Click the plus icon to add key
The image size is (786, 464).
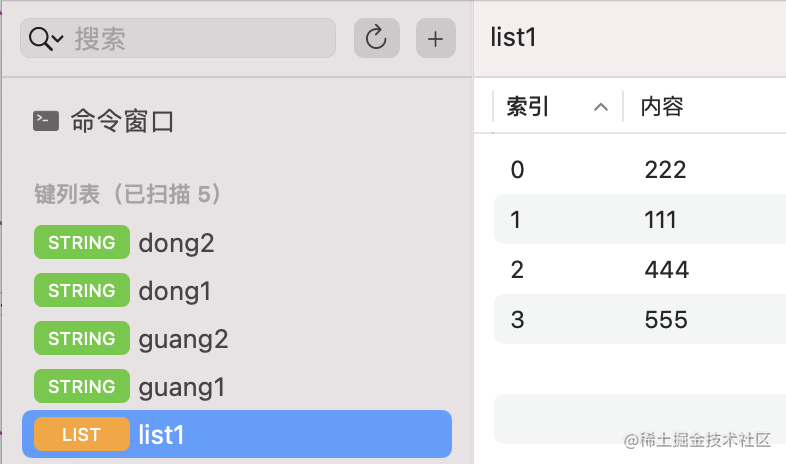[x=435, y=39]
